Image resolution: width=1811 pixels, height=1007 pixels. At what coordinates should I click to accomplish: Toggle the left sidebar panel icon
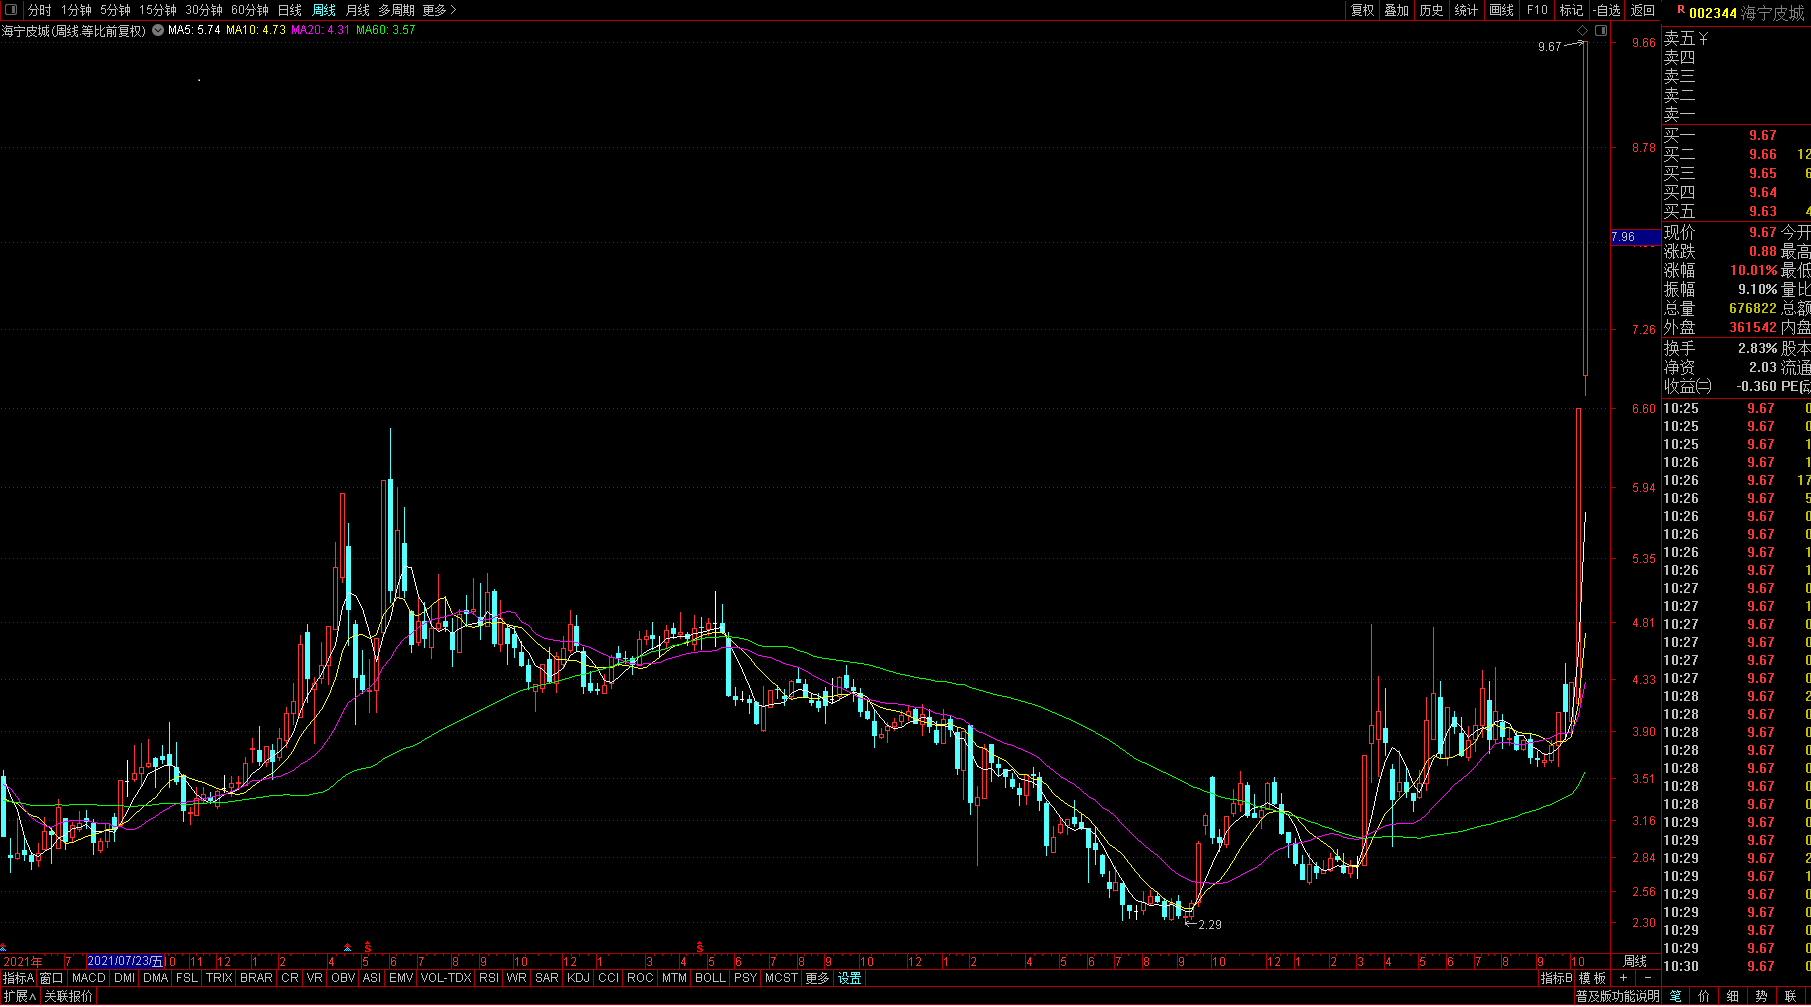(x=11, y=10)
